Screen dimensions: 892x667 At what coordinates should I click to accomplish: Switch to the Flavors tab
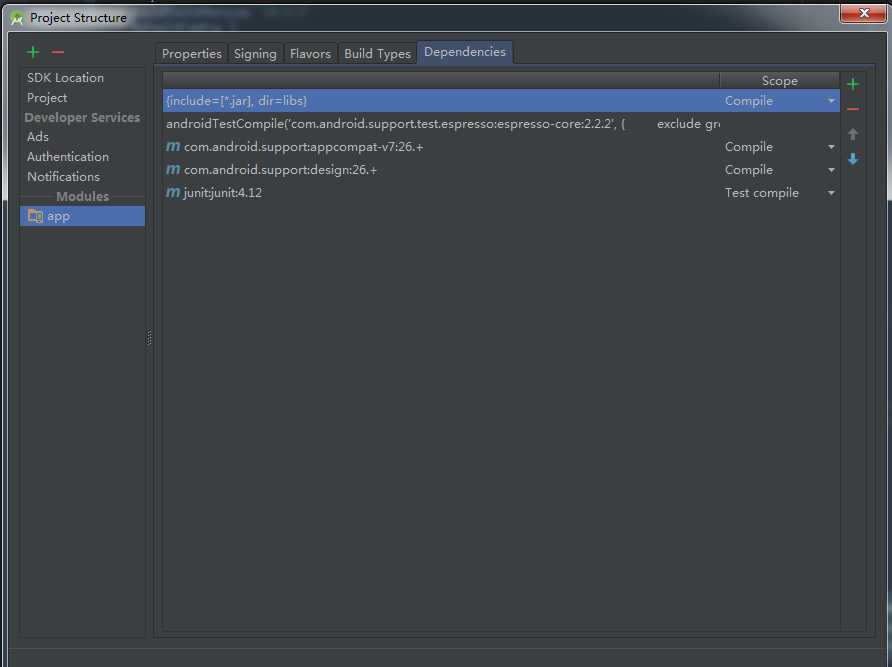310,53
